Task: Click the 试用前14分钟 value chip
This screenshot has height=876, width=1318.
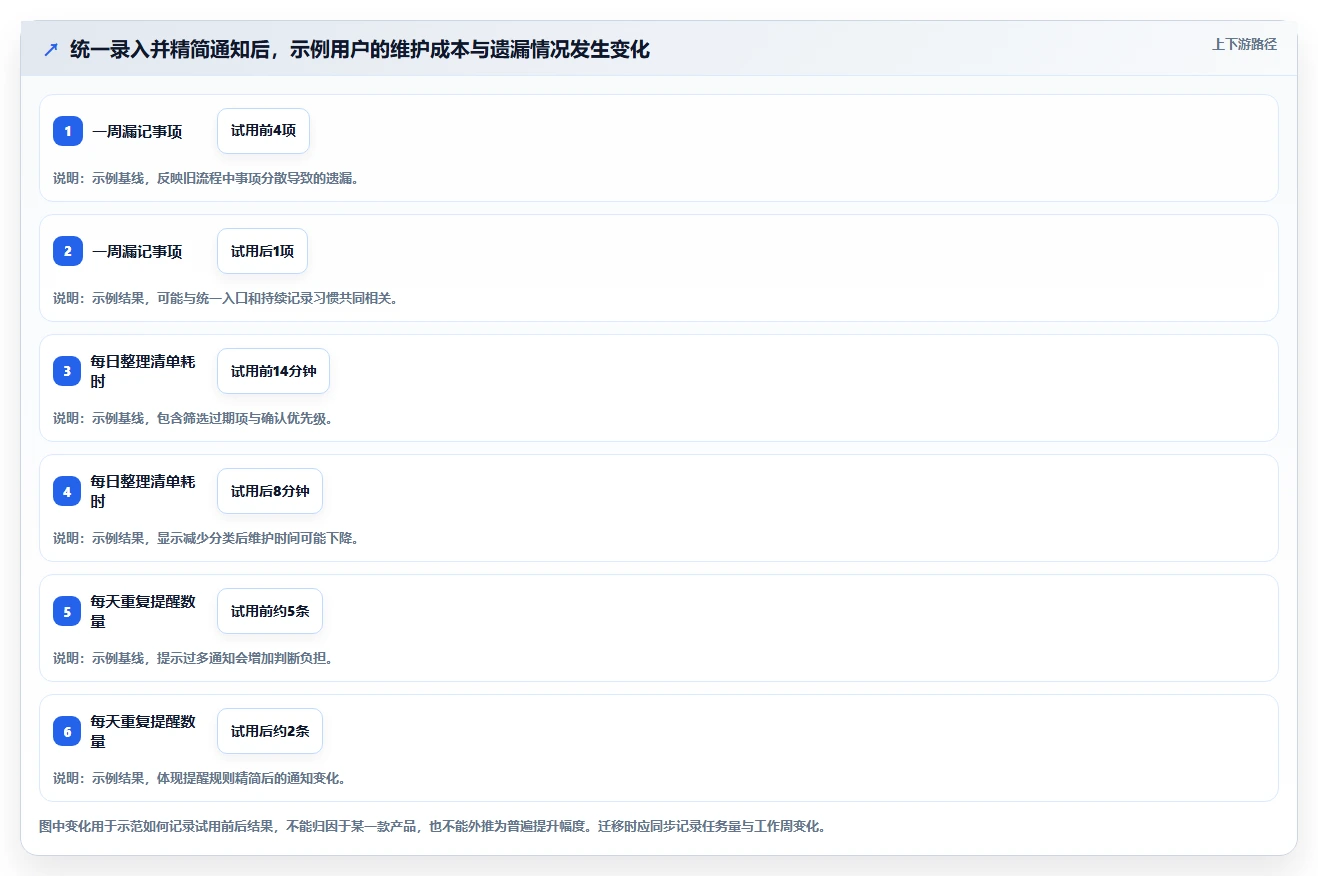Action: click(x=273, y=371)
